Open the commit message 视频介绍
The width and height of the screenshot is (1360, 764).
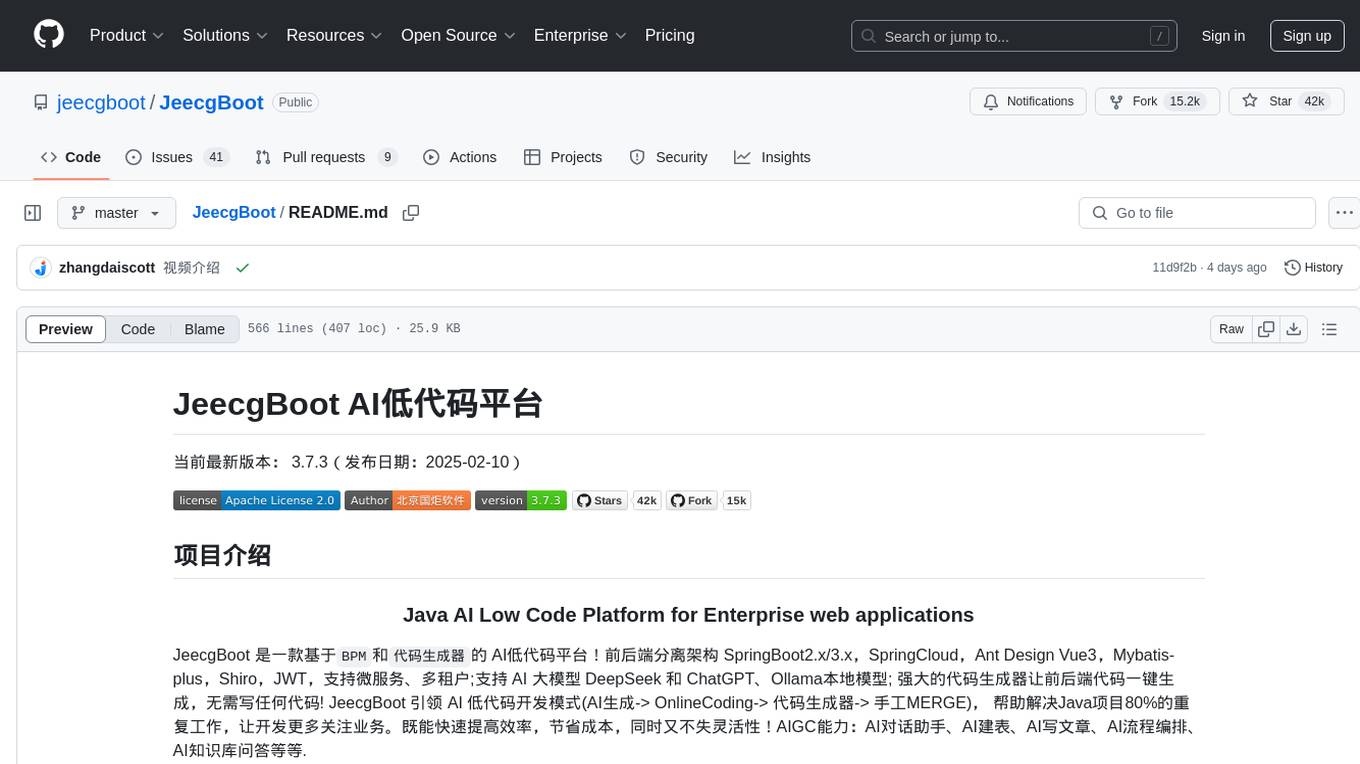click(192, 268)
